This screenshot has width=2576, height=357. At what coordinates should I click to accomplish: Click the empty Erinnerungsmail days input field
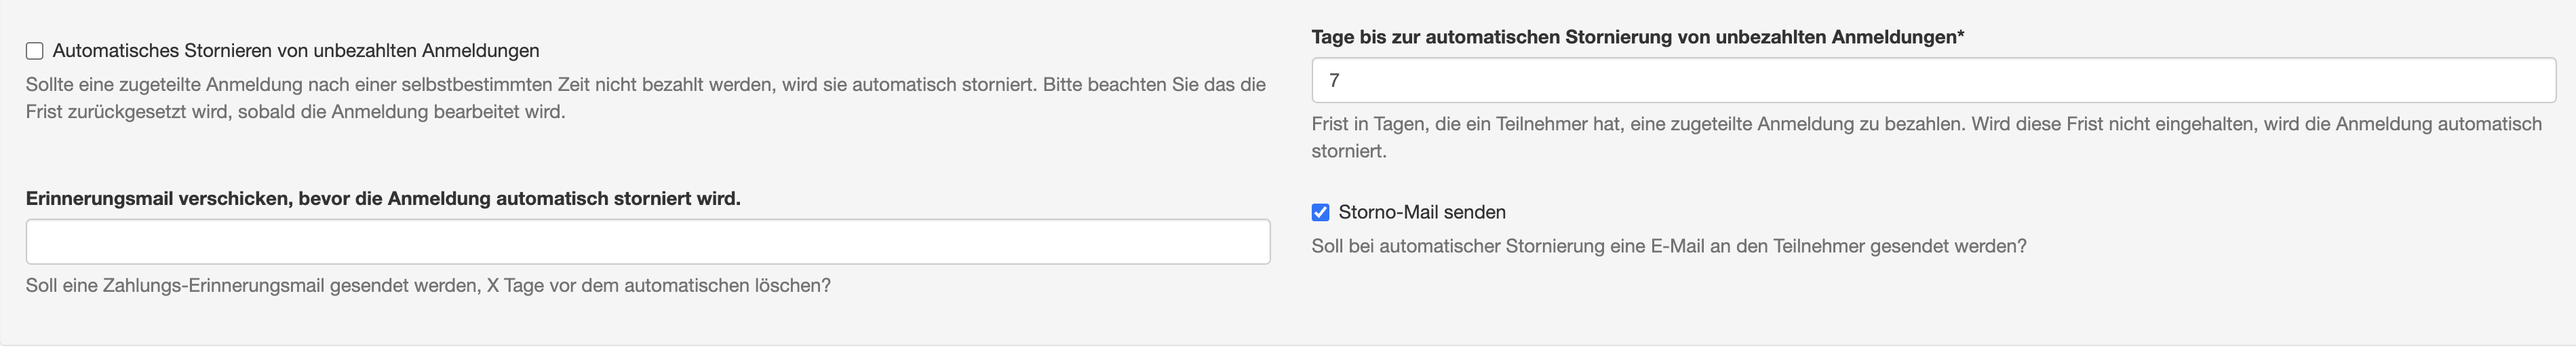tap(648, 242)
